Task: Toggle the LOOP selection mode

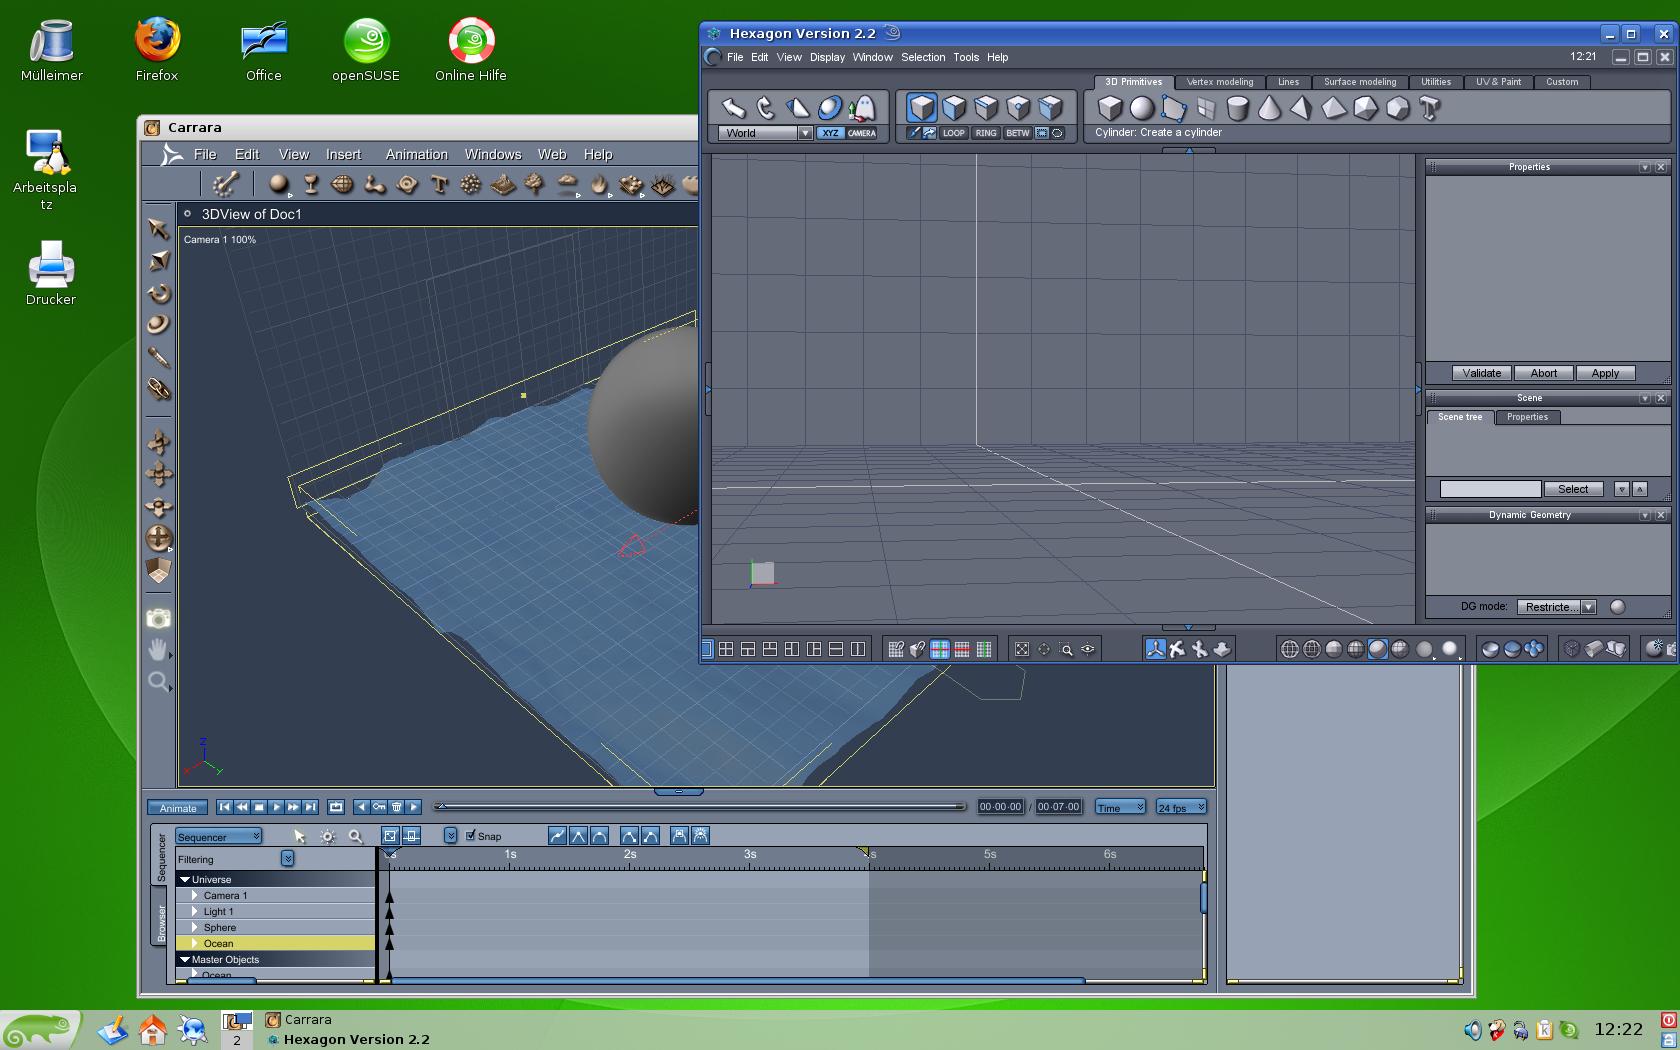Action: 954,133
